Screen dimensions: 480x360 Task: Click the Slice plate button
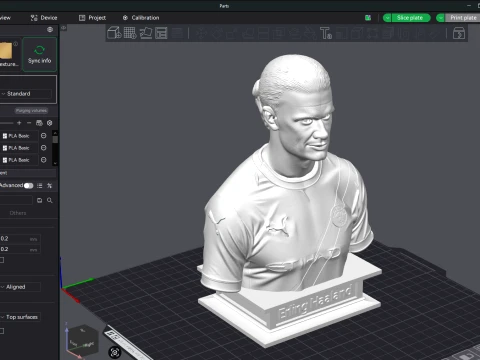pos(410,18)
